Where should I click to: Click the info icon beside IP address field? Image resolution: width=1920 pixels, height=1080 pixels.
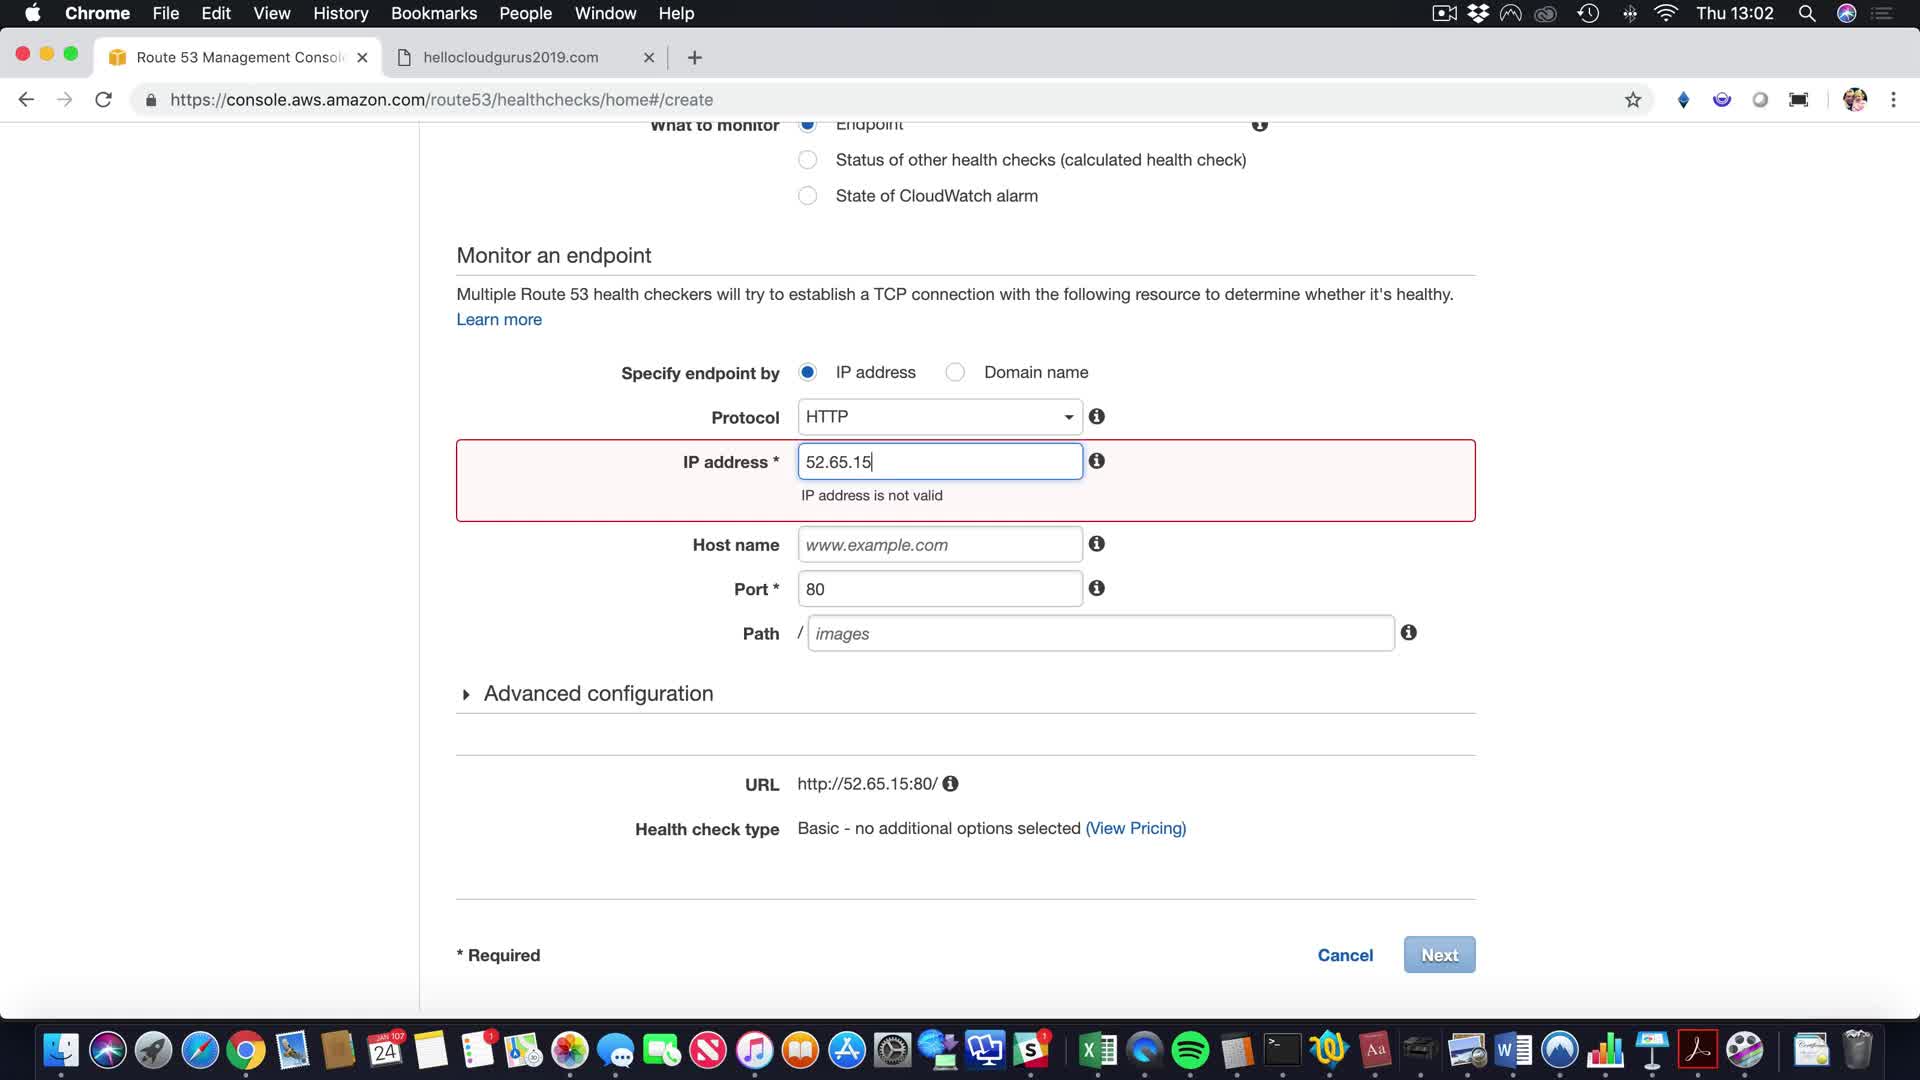1096,461
